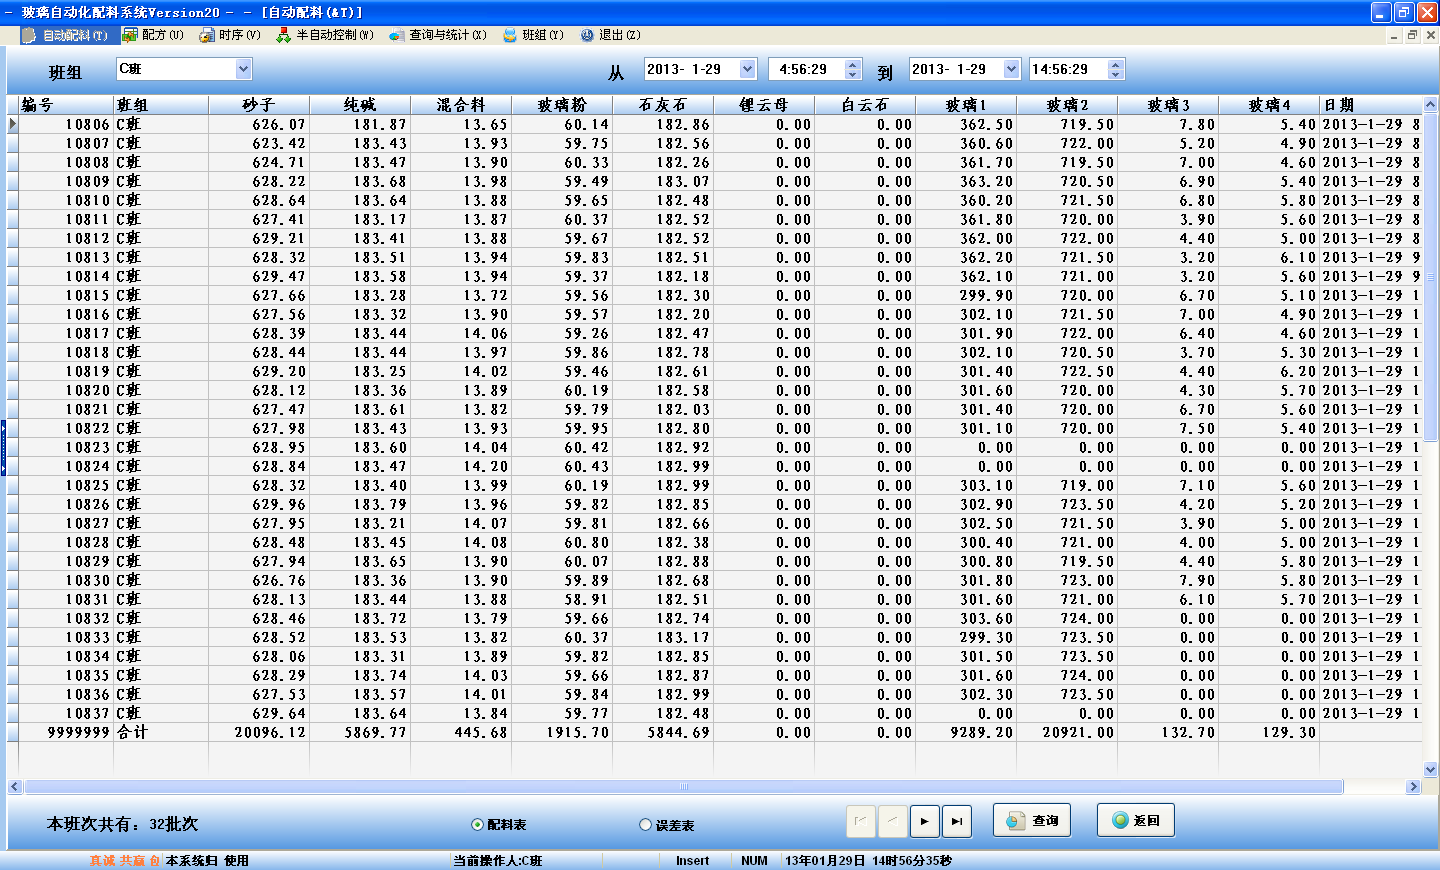Viewport: 1440px width, 870px height.
Task: Open the 配方 (recipe) toolbar icon
Action: (130, 35)
